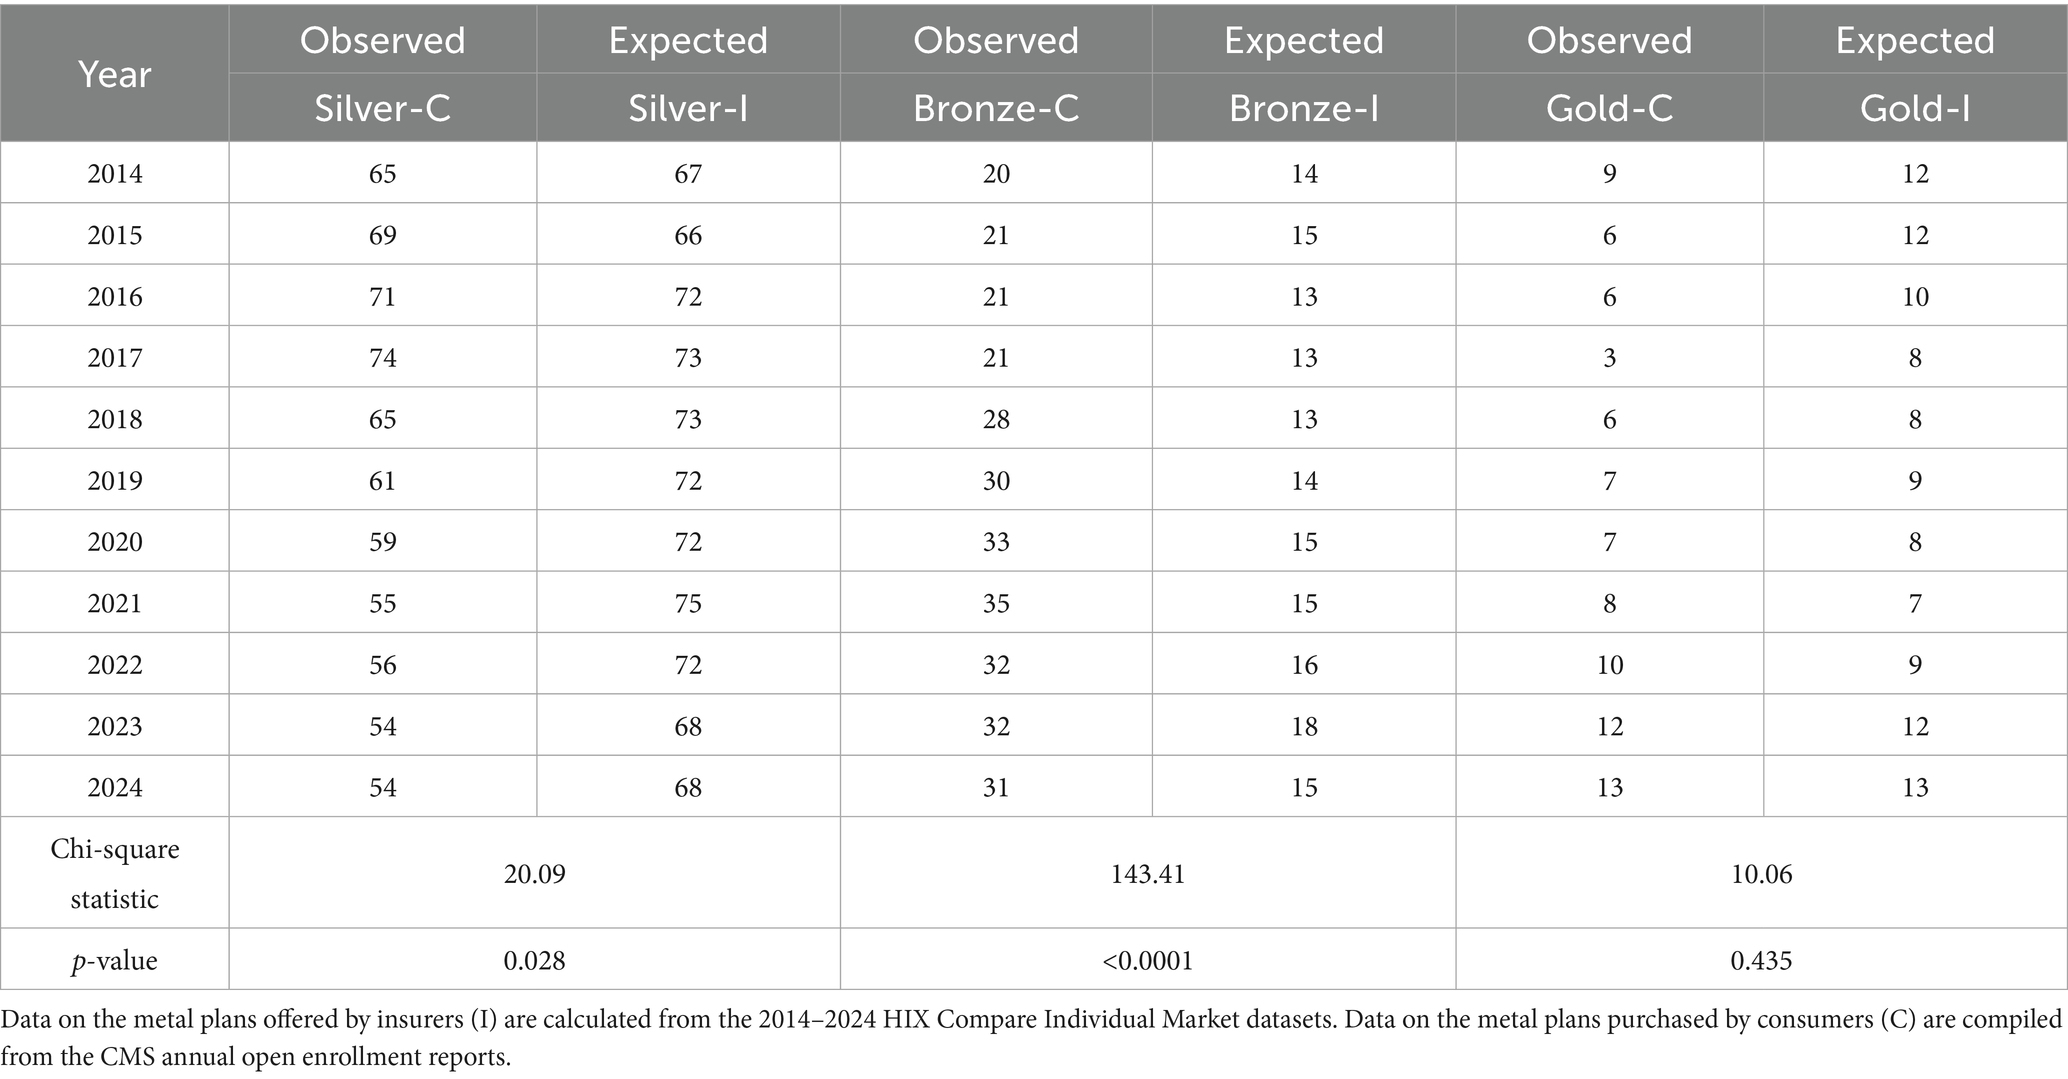Select the p-value cell showing <0.0001
2068x1079 pixels.
pos(1148,960)
